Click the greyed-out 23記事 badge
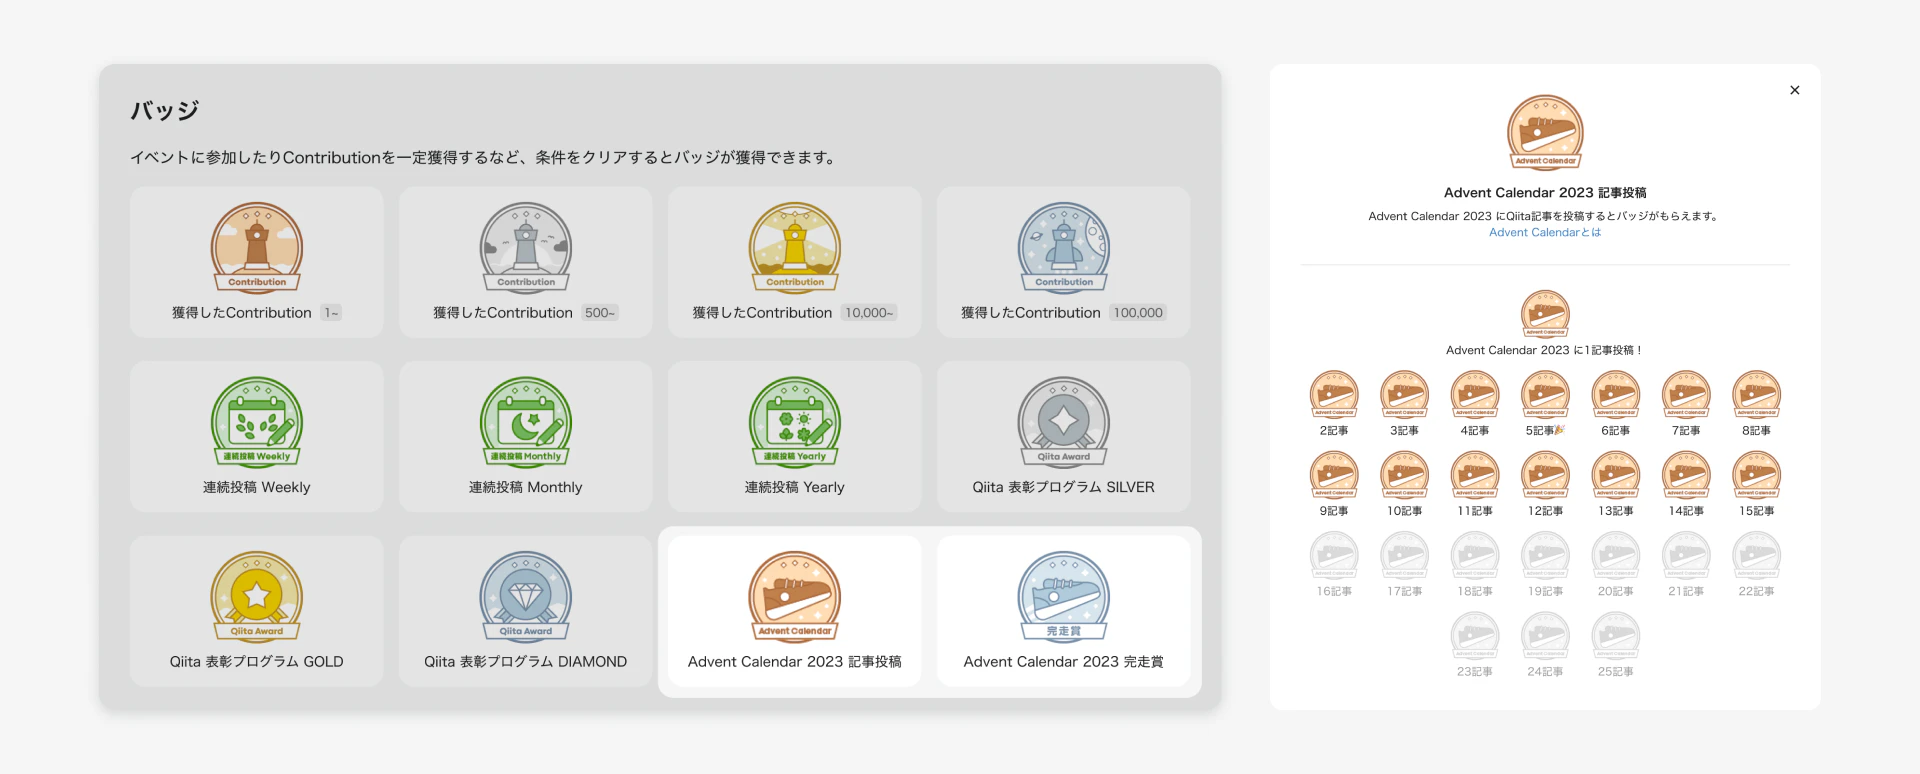Screen dimensions: 1920x774 pyautogui.click(x=1475, y=636)
